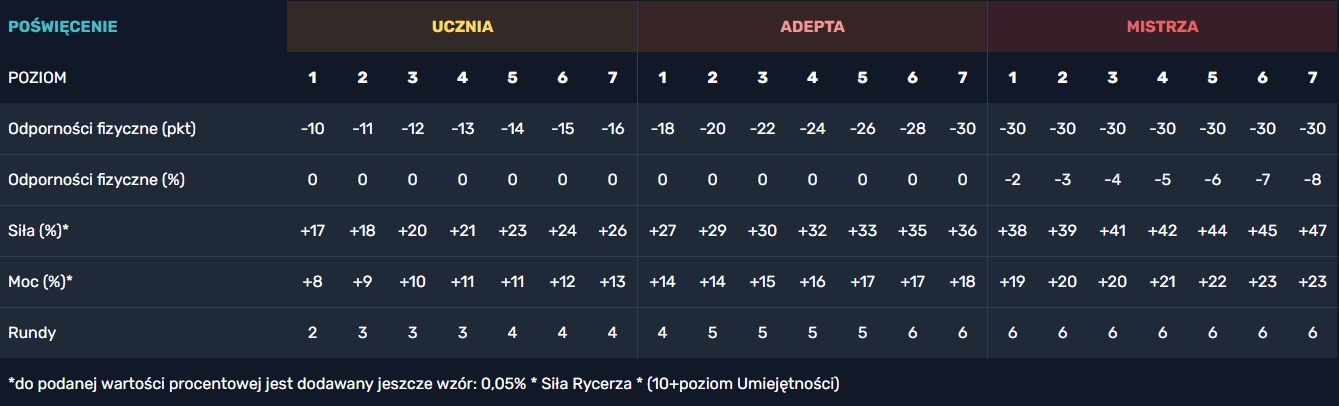Screen dimensions: 1339x406
Task: Select the +38 Siła value cell
Action: coord(1012,231)
